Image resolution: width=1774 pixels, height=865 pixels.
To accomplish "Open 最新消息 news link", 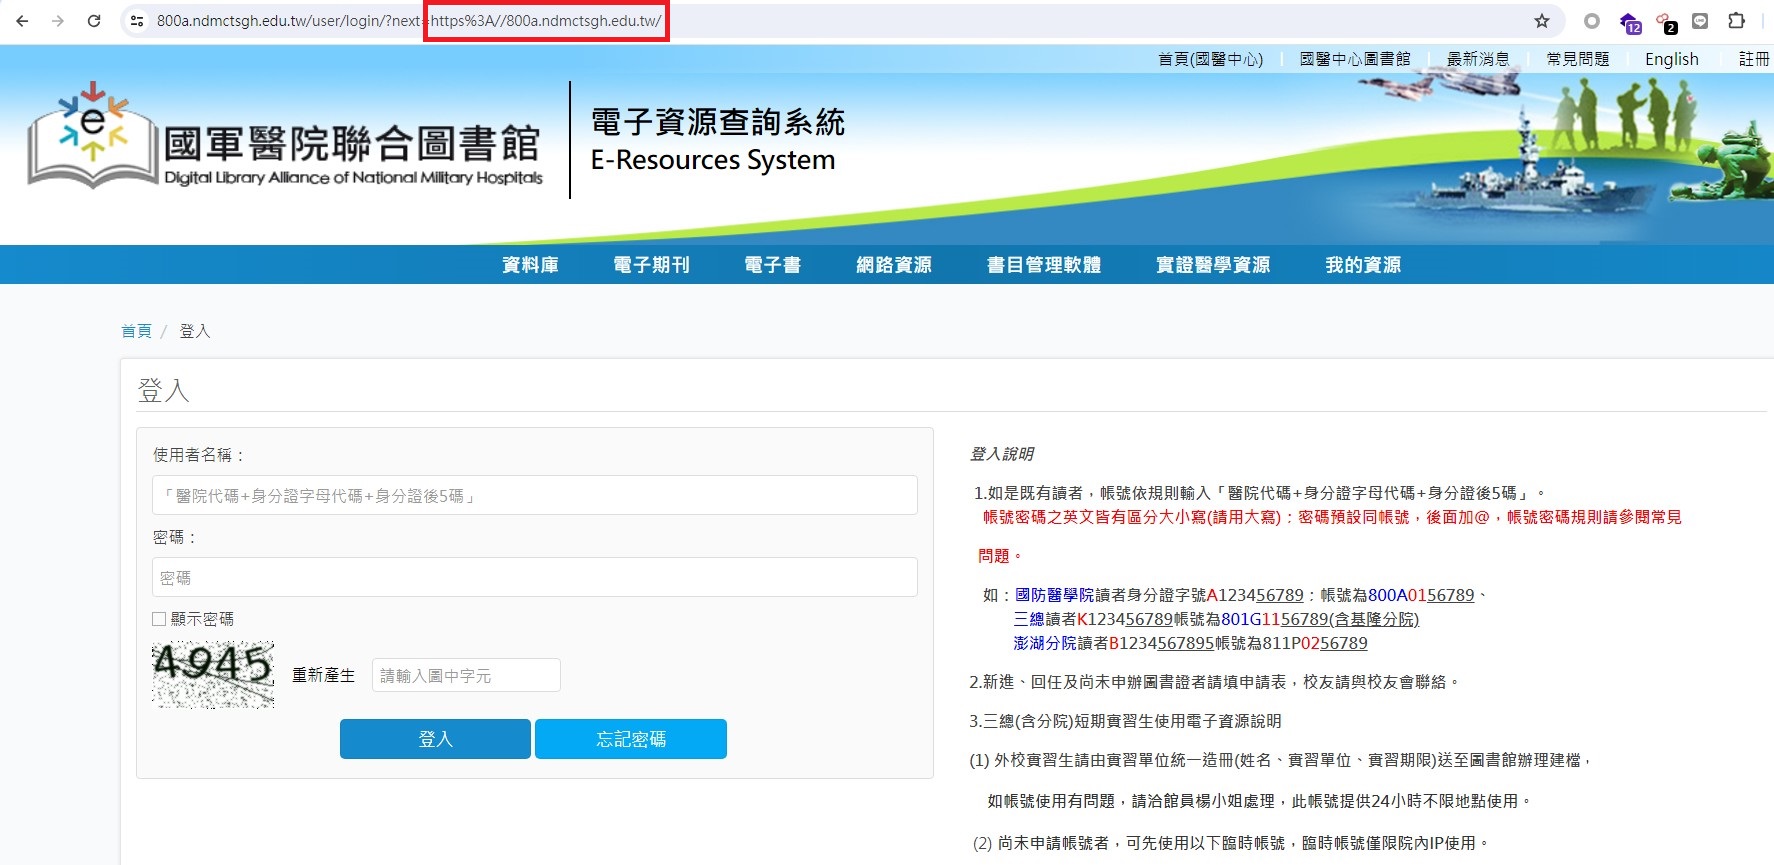I will click(1478, 59).
